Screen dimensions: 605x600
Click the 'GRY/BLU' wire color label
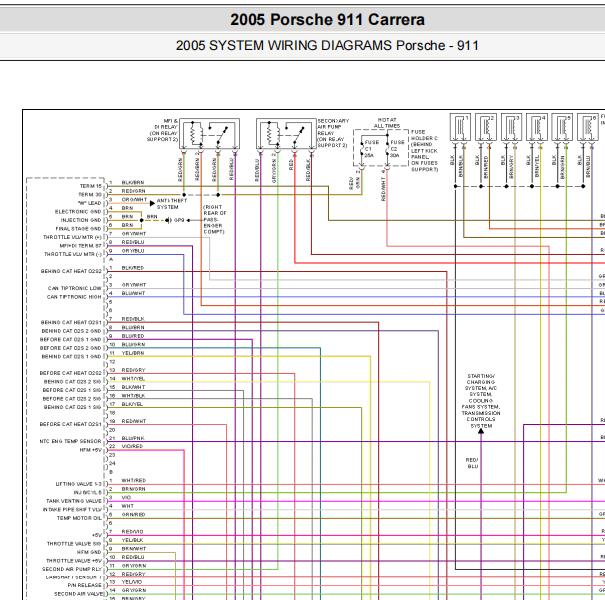click(x=133, y=250)
